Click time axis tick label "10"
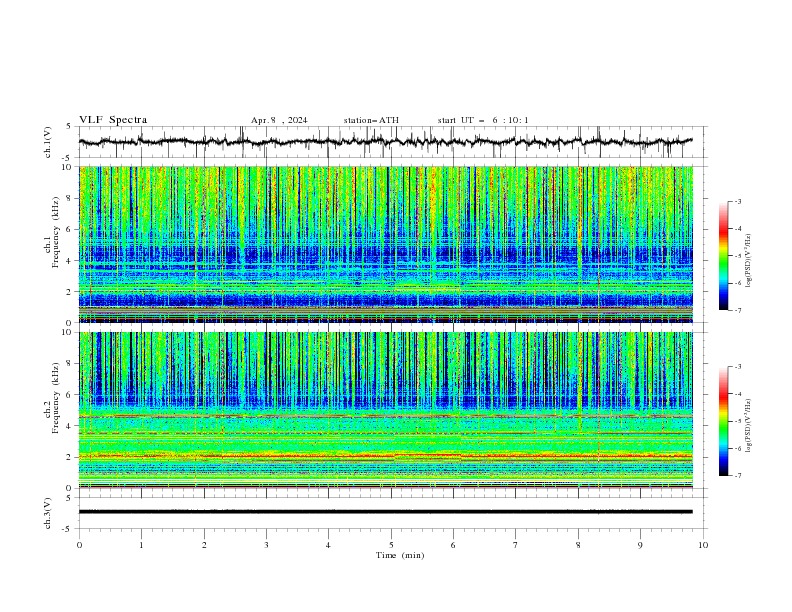This screenshot has width=792, height=612. click(x=703, y=545)
